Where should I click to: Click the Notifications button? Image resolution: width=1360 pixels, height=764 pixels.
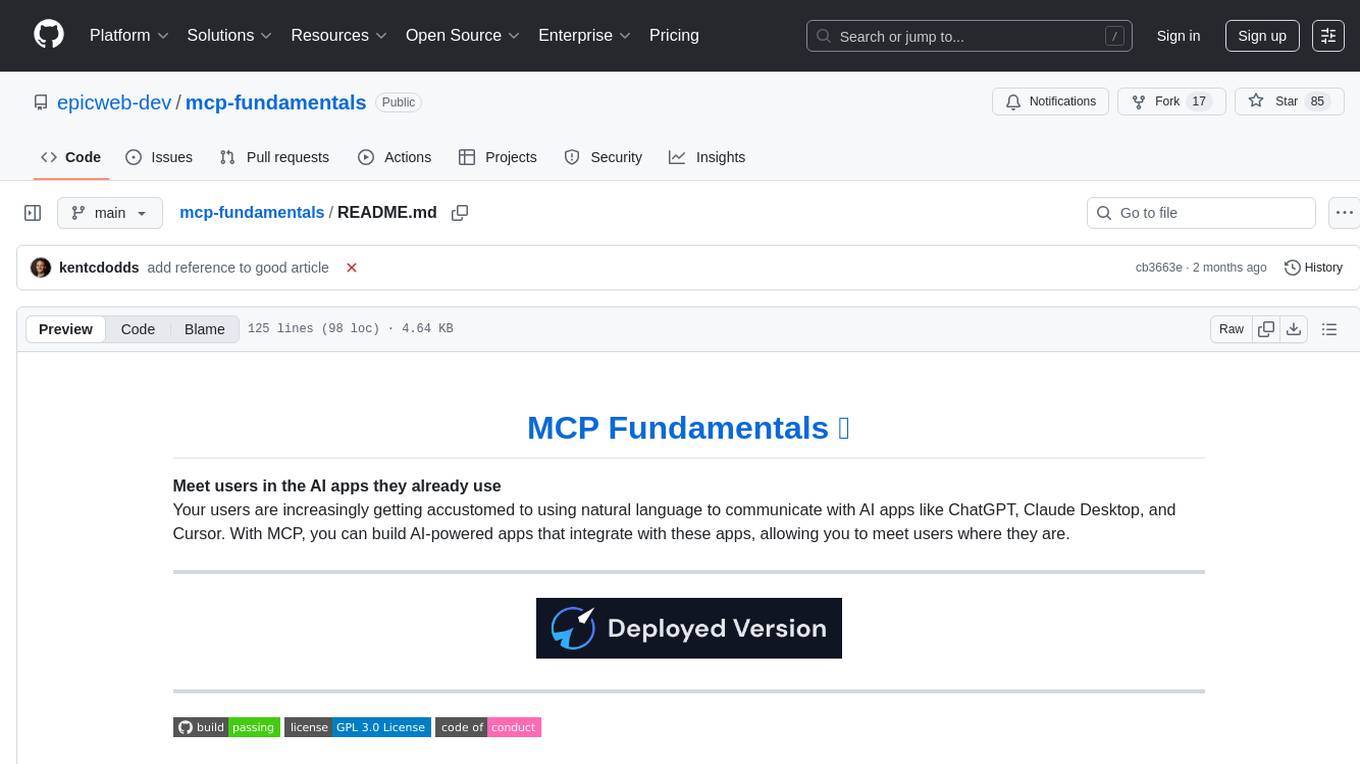1050,102
